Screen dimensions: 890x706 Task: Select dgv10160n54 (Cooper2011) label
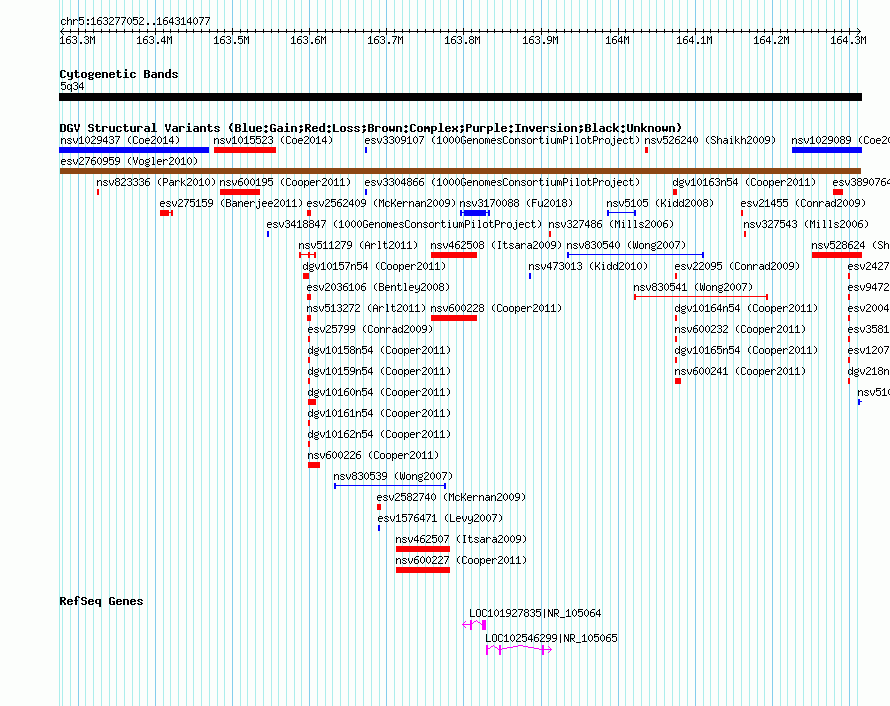[x=379, y=392]
